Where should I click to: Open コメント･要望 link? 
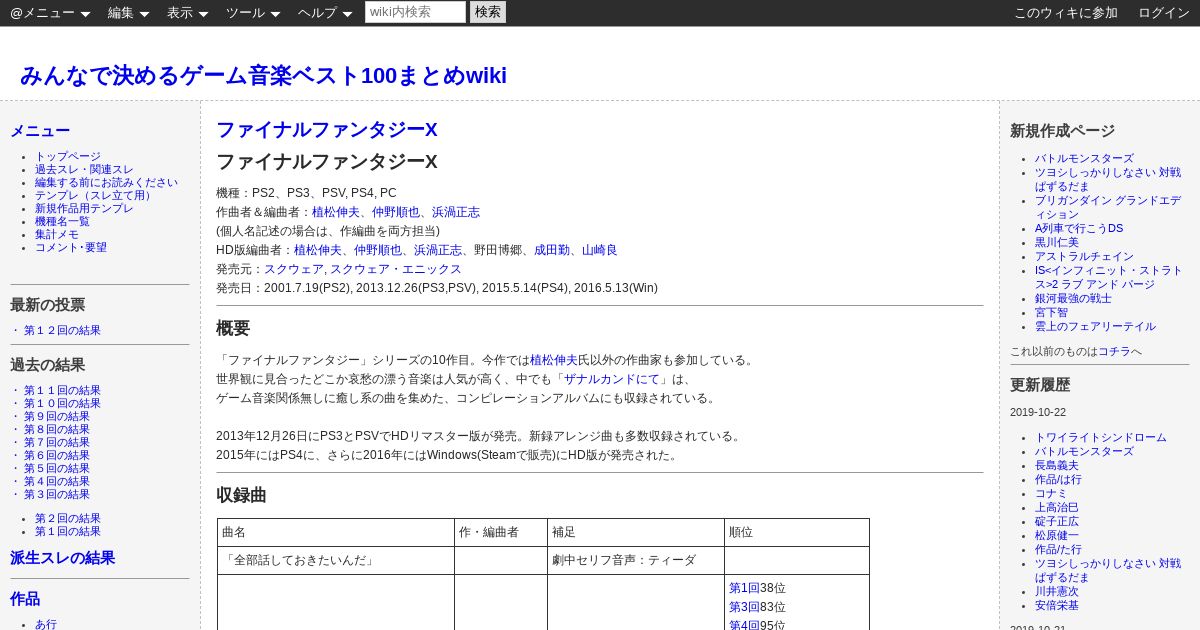pos(71,248)
